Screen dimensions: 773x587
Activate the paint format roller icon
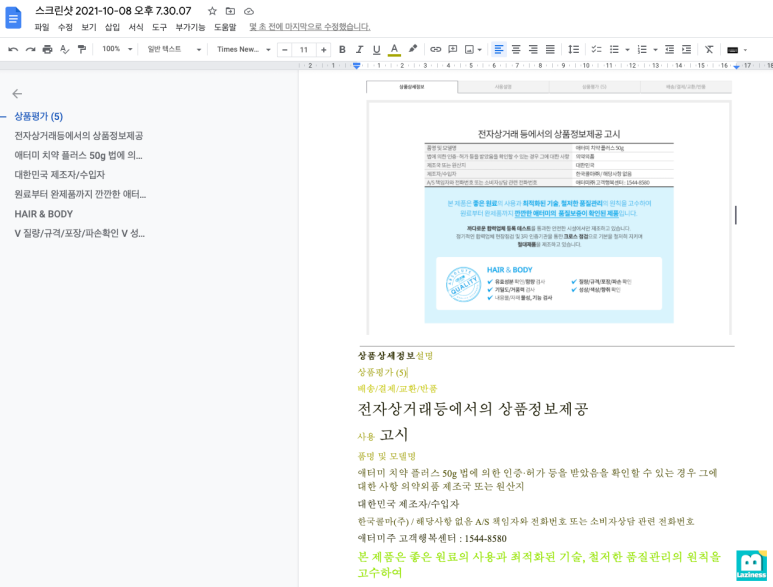click(82, 49)
